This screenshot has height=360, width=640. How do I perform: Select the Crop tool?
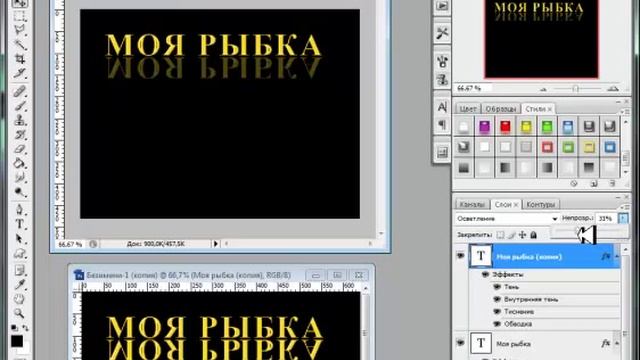pos(20,59)
